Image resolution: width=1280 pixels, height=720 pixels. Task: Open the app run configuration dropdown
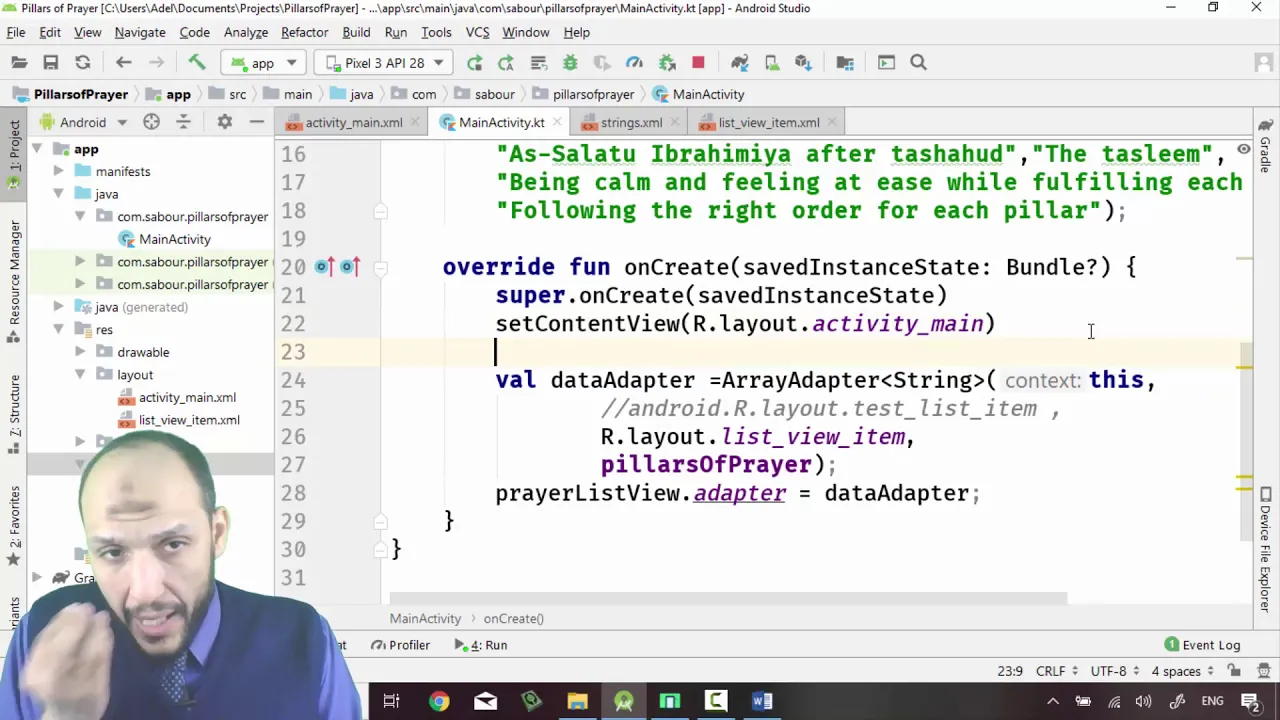(264, 63)
